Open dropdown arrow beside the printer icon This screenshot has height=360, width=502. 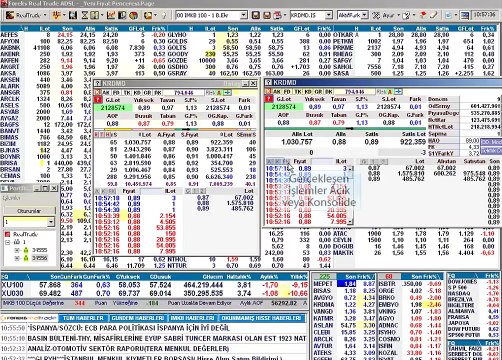[x=285, y=15]
